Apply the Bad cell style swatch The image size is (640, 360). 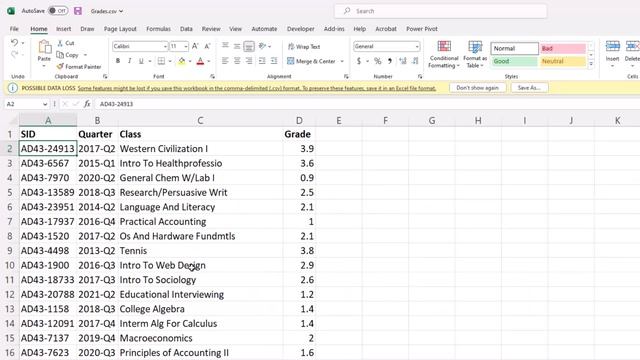[563, 48]
